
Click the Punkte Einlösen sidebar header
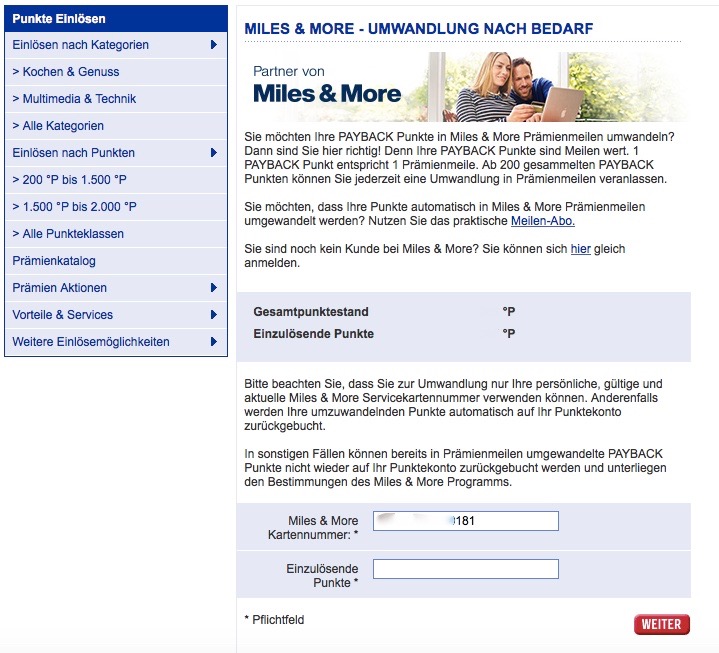coord(59,19)
